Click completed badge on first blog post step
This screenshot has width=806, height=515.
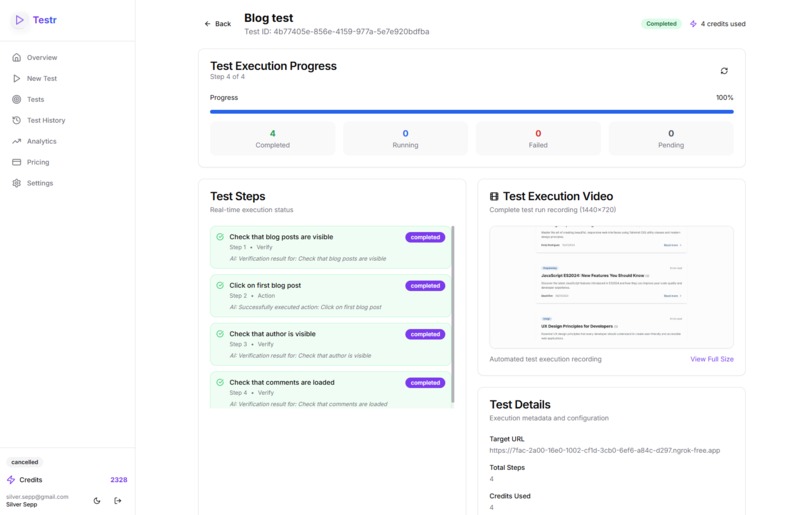(x=425, y=286)
